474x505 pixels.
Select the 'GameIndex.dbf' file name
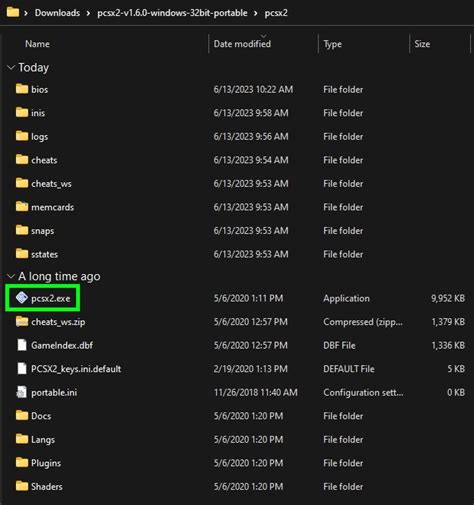62,345
